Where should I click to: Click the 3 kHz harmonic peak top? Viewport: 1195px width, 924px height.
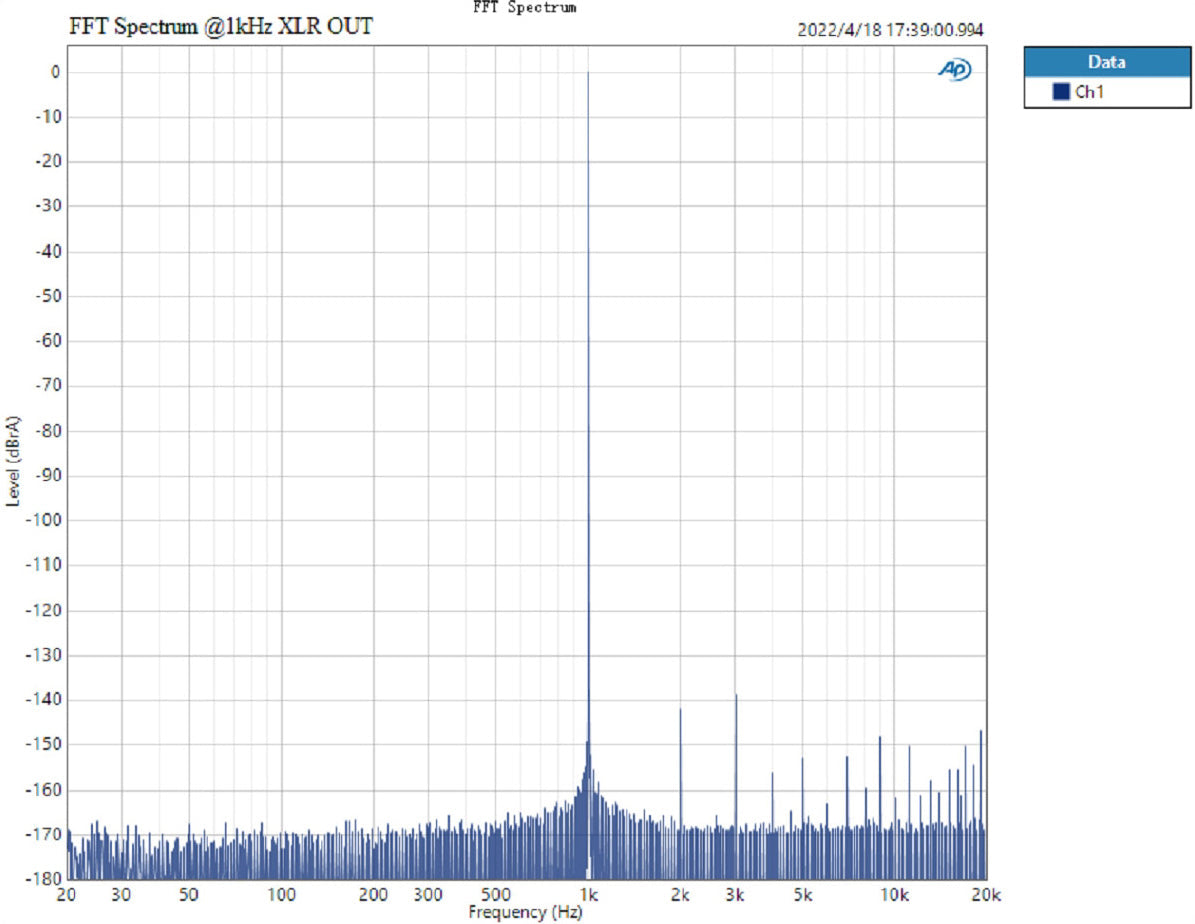coord(735,694)
